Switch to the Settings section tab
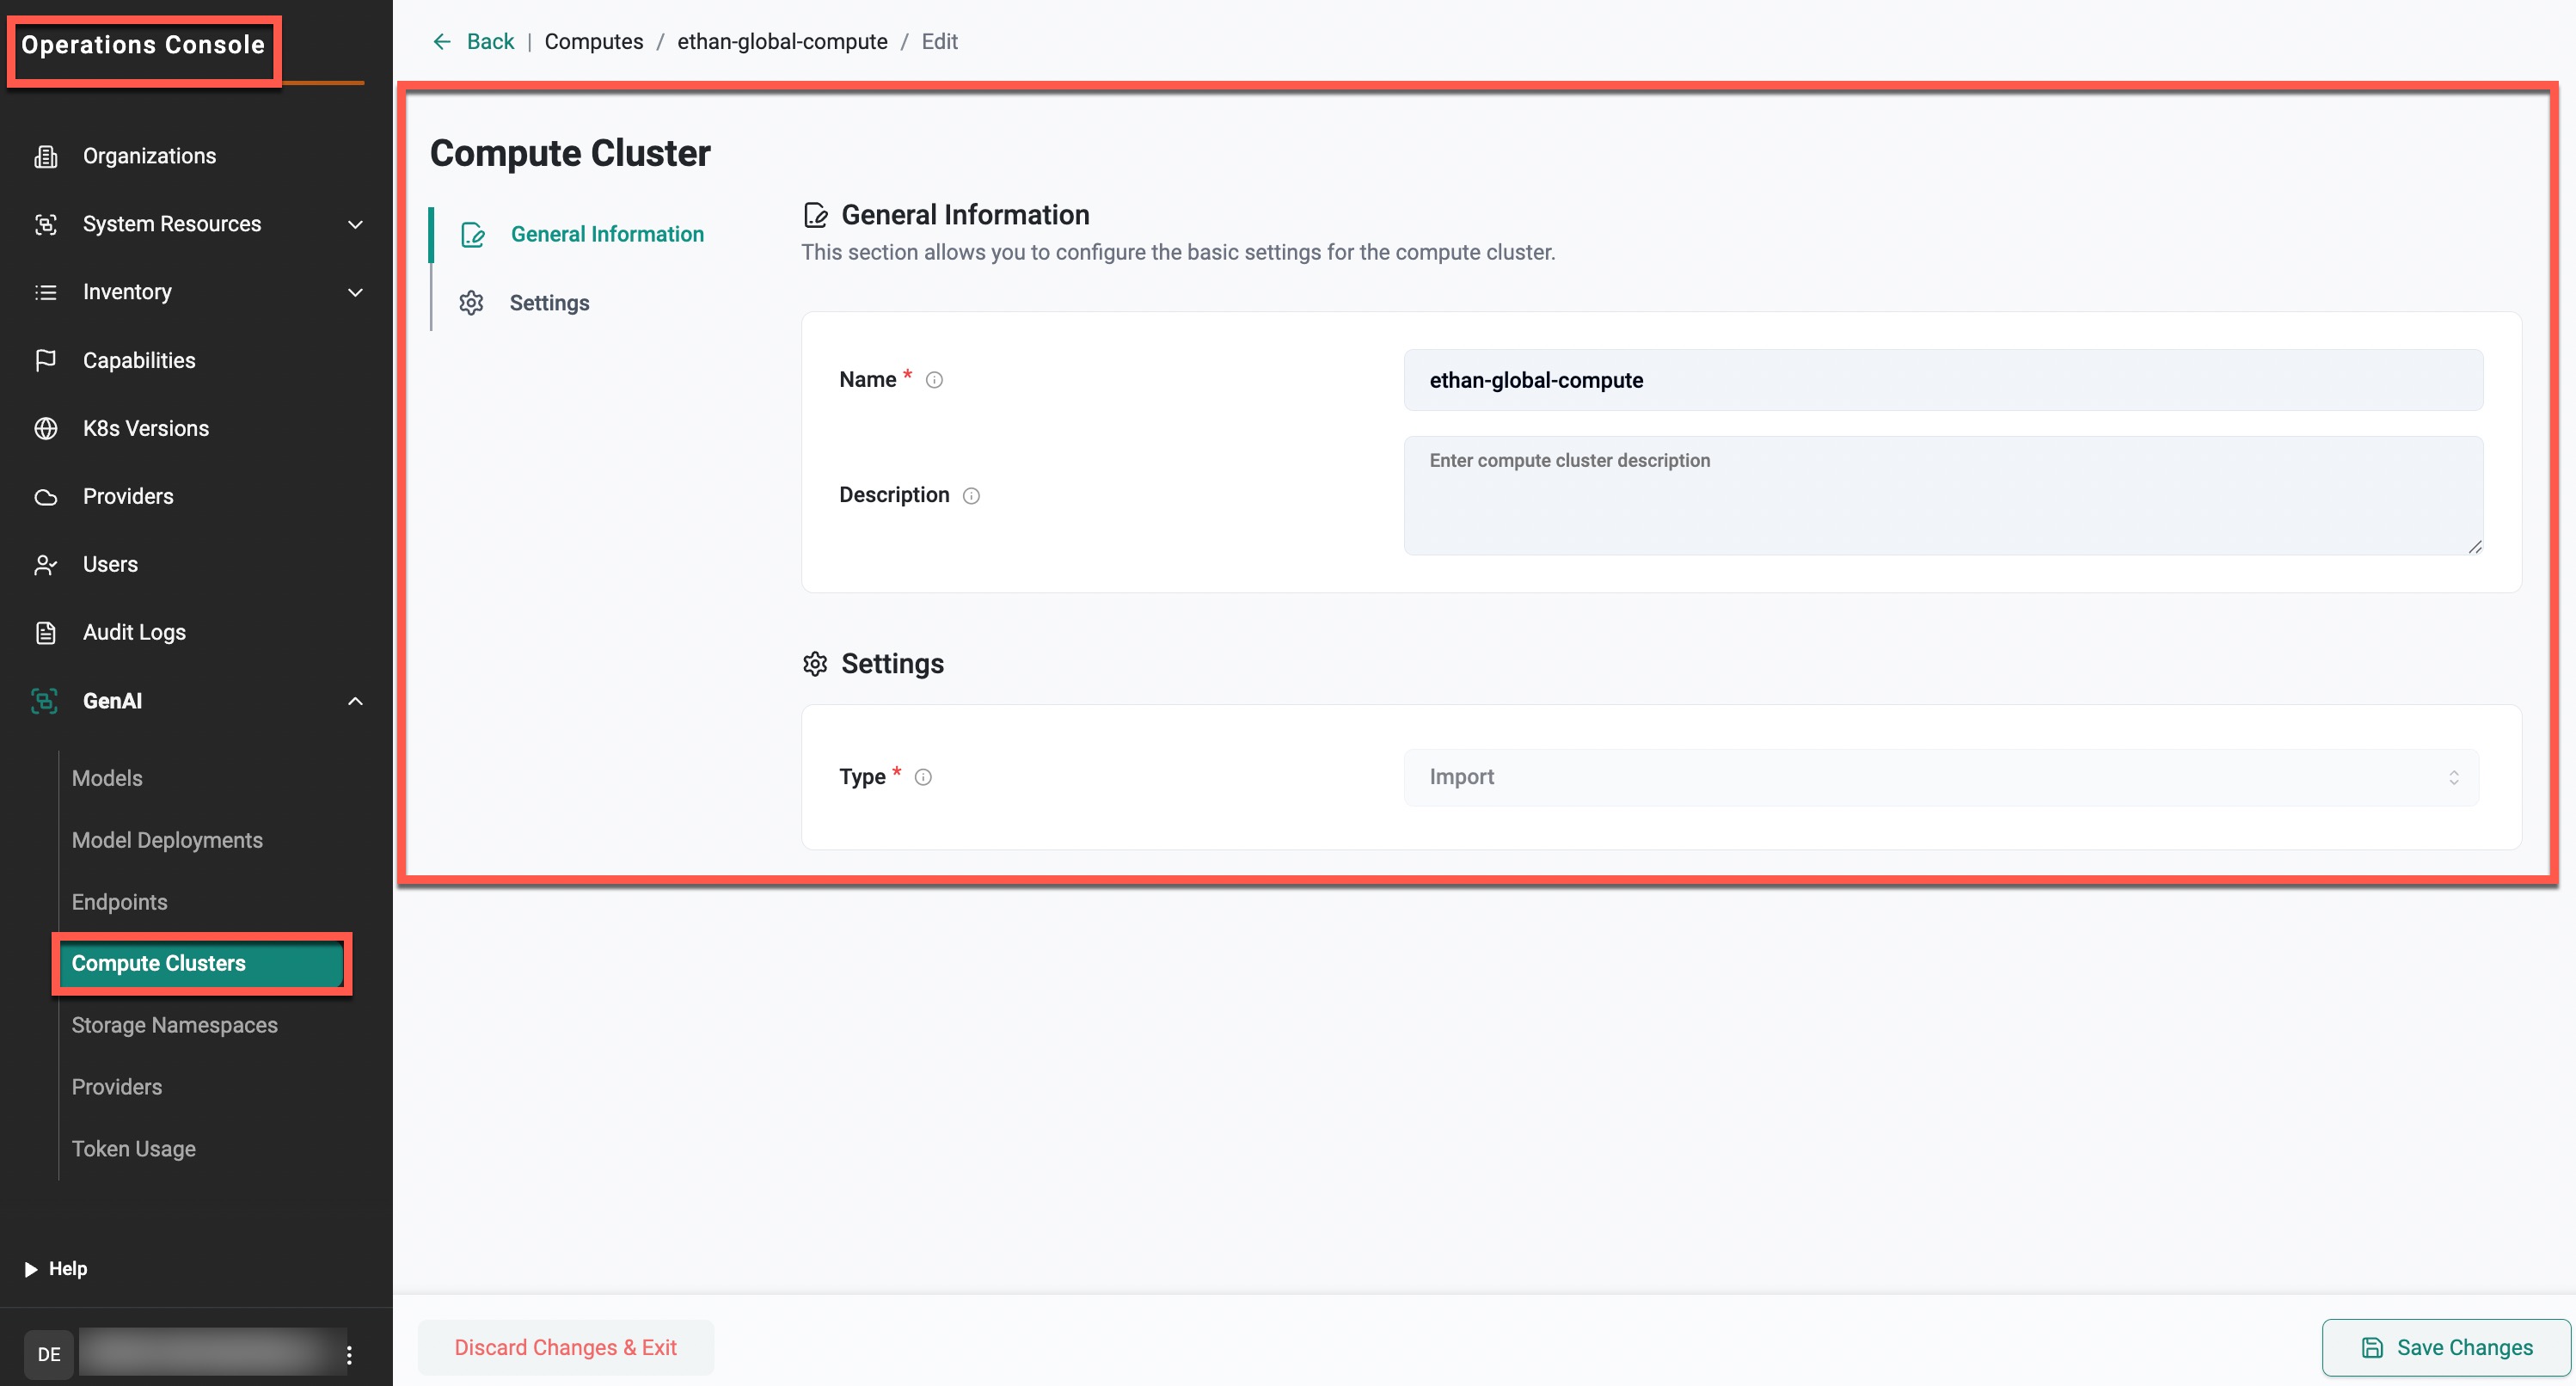Image resolution: width=2576 pixels, height=1386 pixels. (x=548, y=303)
